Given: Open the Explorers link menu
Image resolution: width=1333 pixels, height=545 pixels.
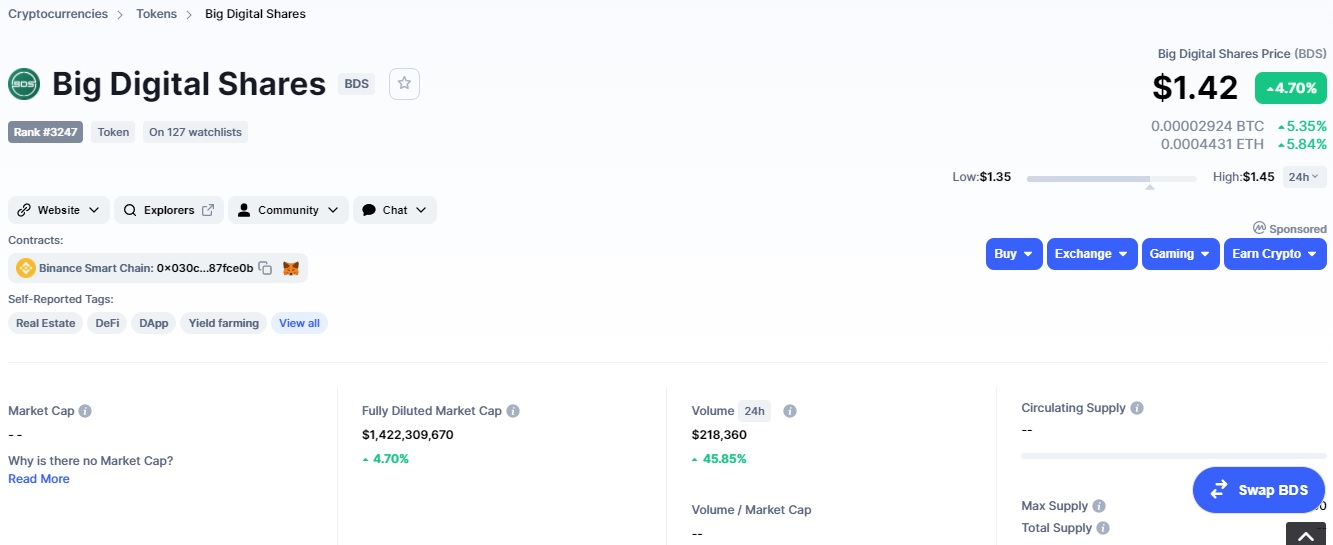Looking at the screenshot, I should (x=169, y=210).
